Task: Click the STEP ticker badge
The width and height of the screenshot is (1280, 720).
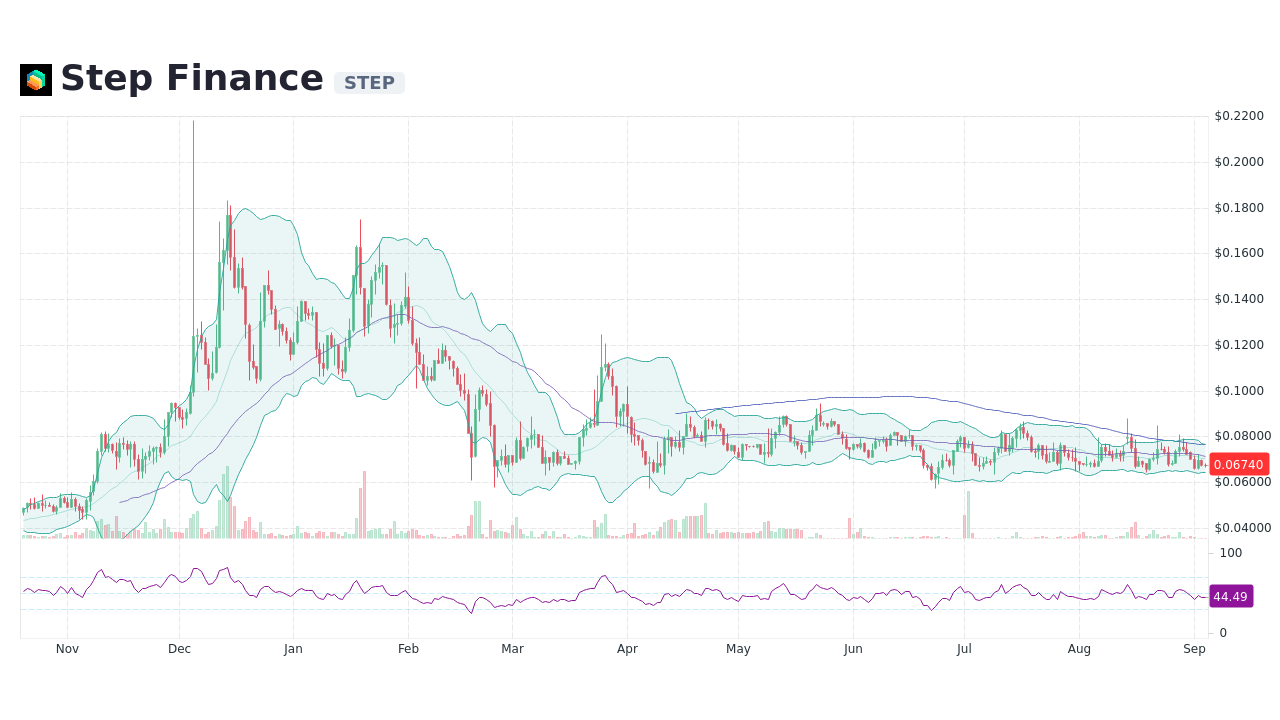Action: [368, 83]
